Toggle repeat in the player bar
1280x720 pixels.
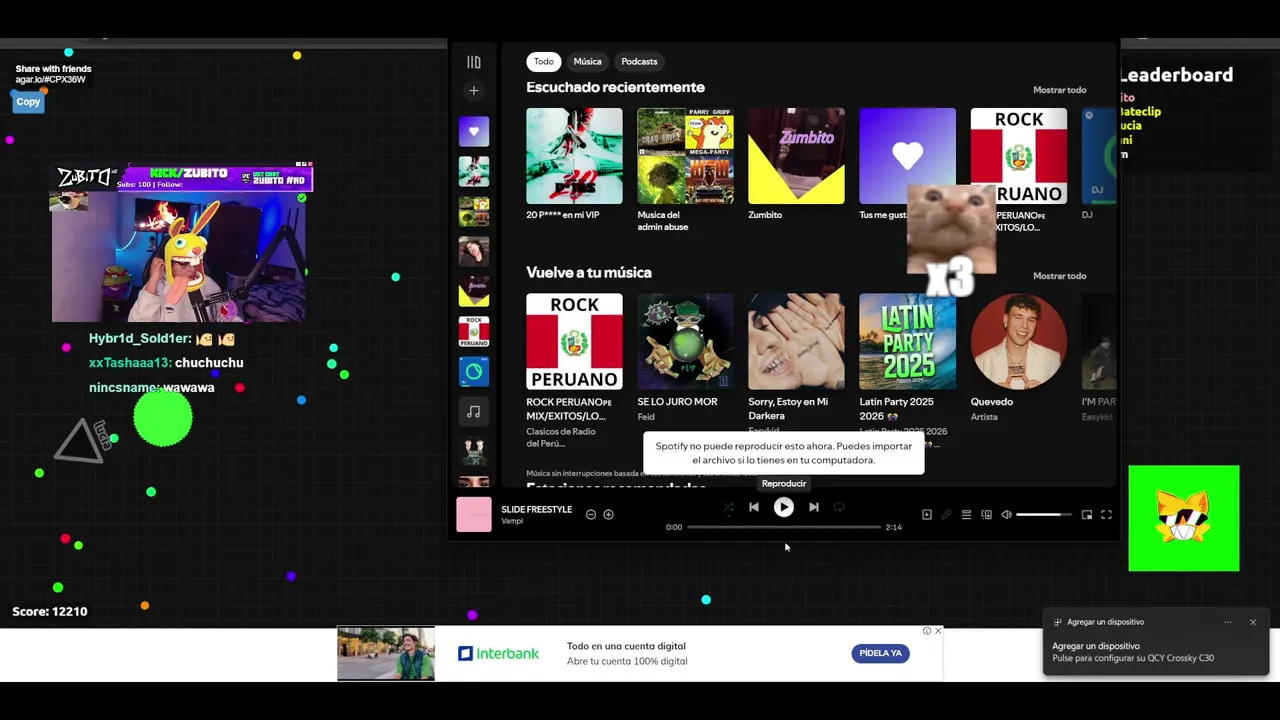[x=839, y=507]
